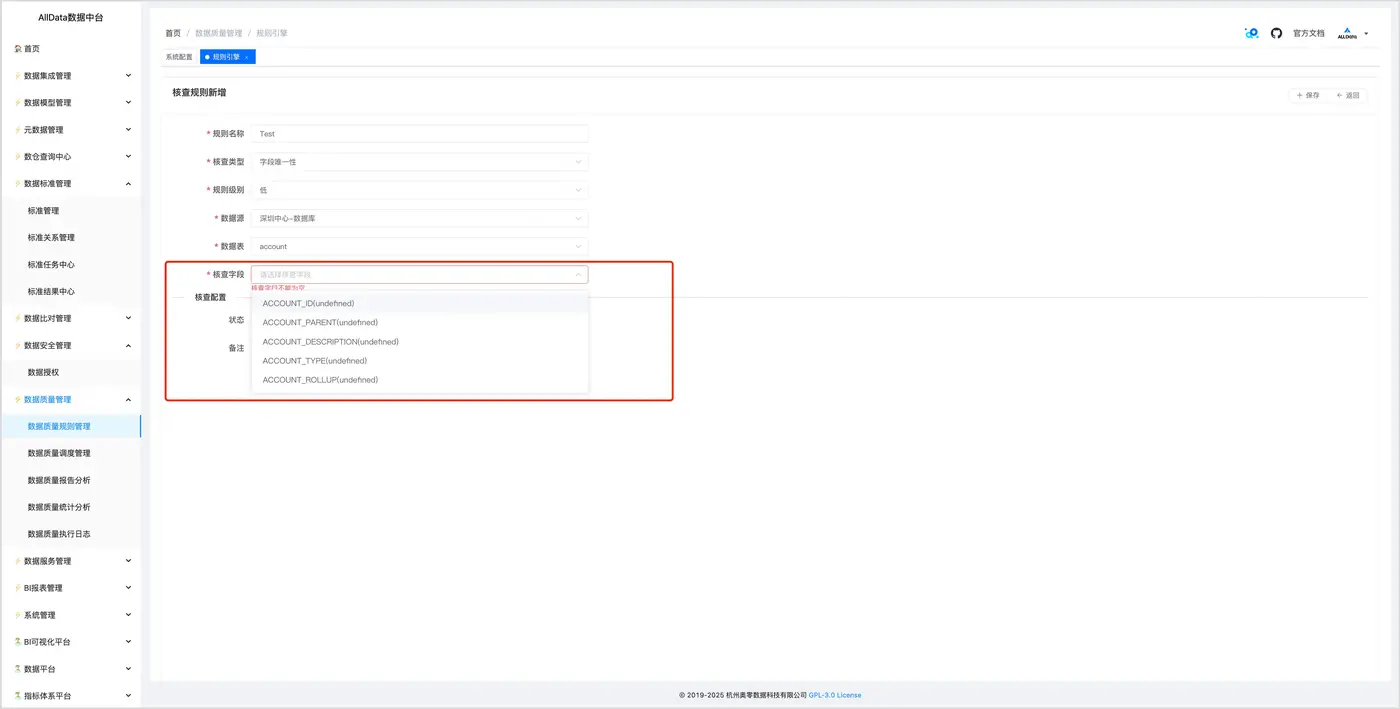Expand the 数据比对管理 chevron
Viewport: 1400px width, 709px height.
[x=128, y=318]
